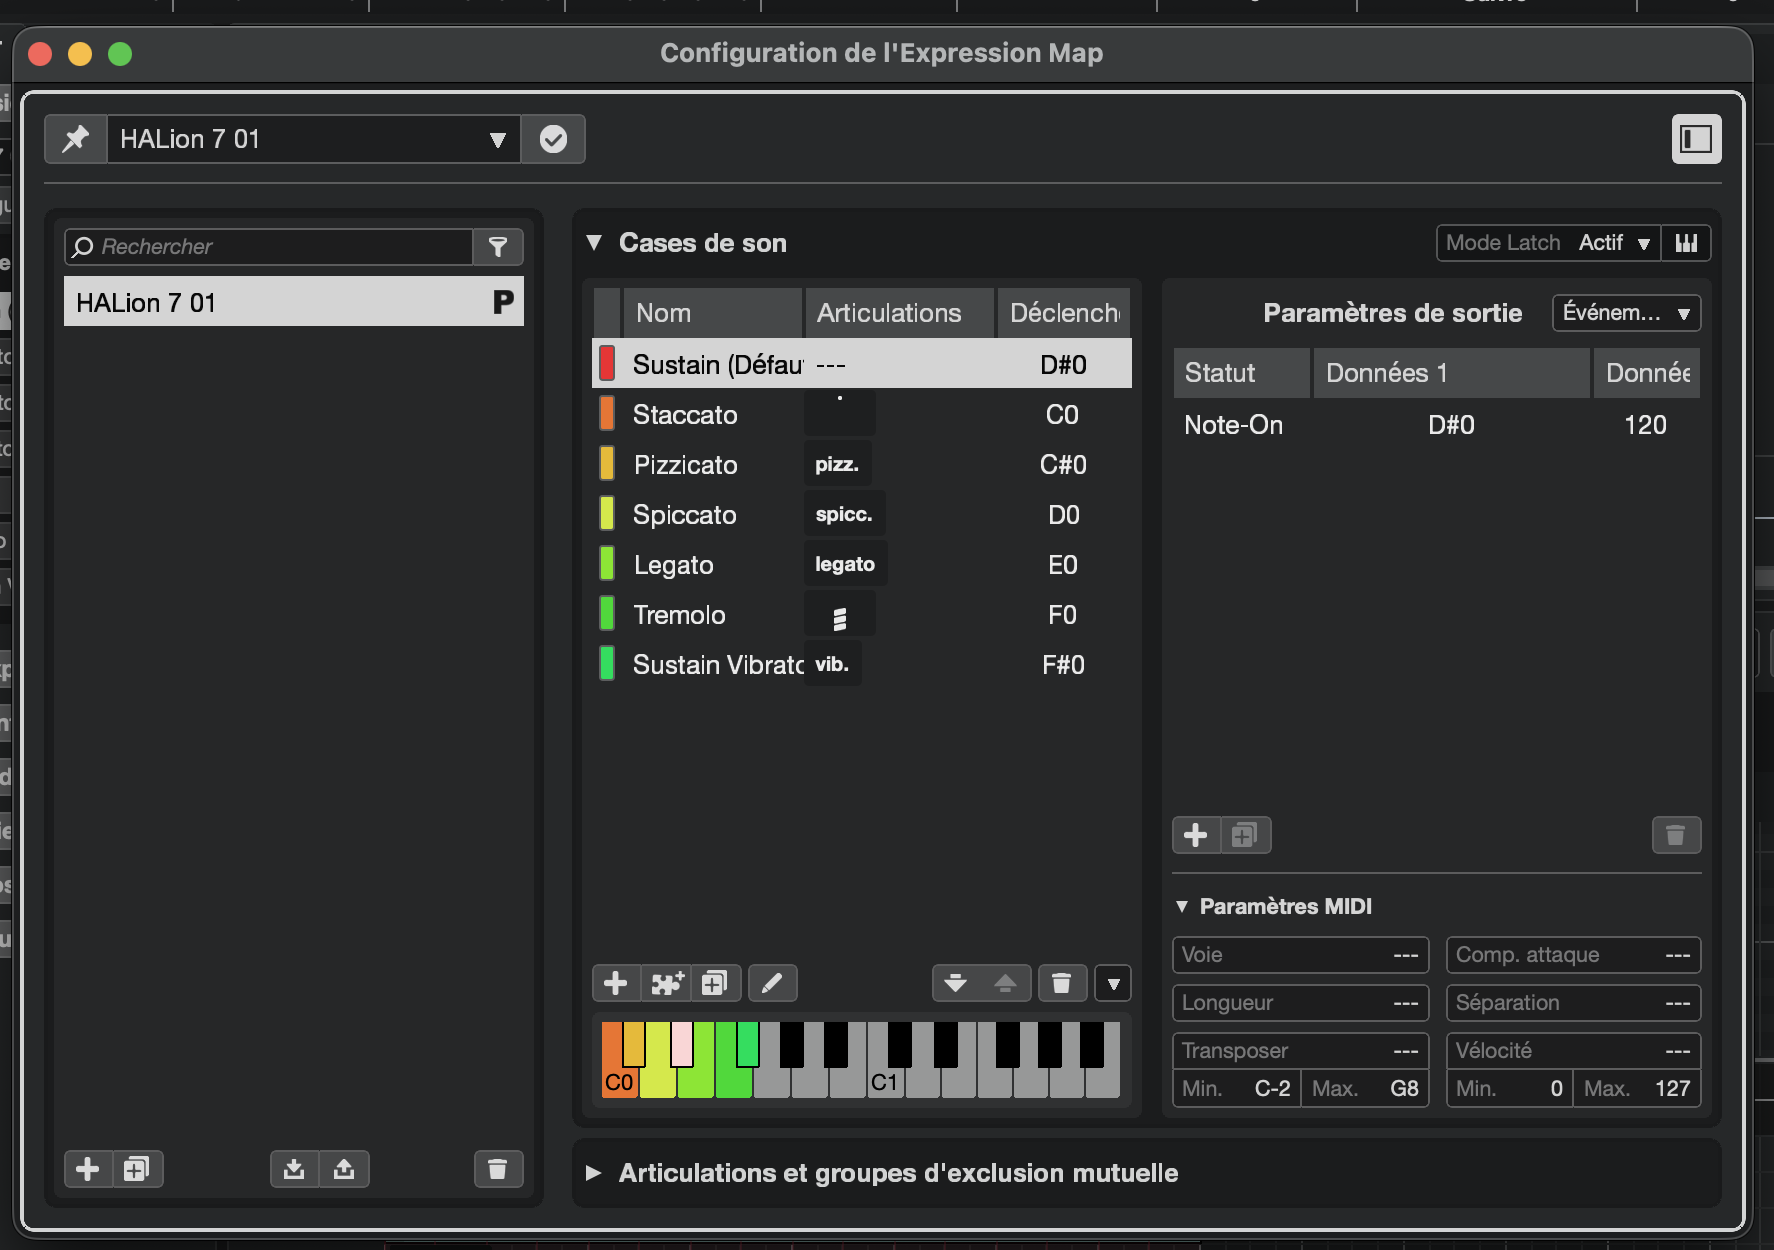Delete the selected sound slot with trash

pos(1061,983)
